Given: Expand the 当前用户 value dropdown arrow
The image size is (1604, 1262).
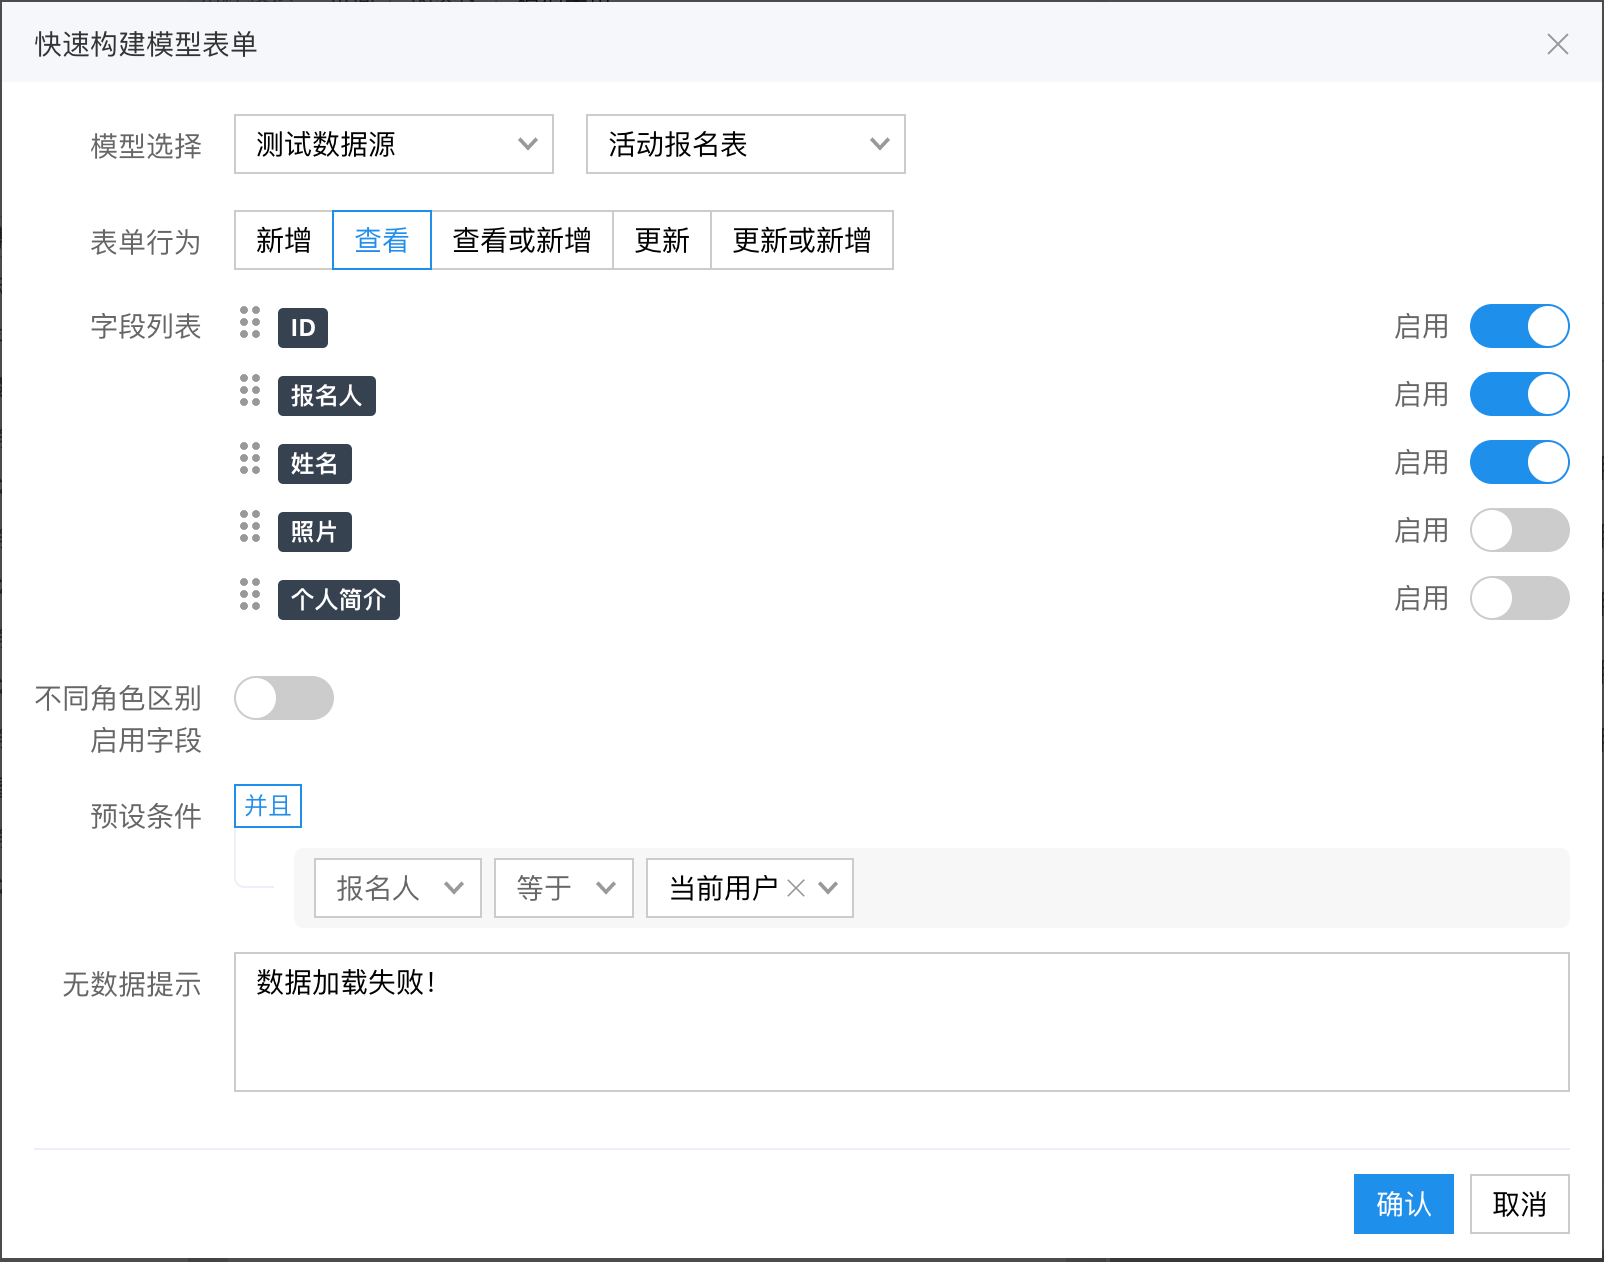Looking at the screenshot, I should click(x=828, y=888).
